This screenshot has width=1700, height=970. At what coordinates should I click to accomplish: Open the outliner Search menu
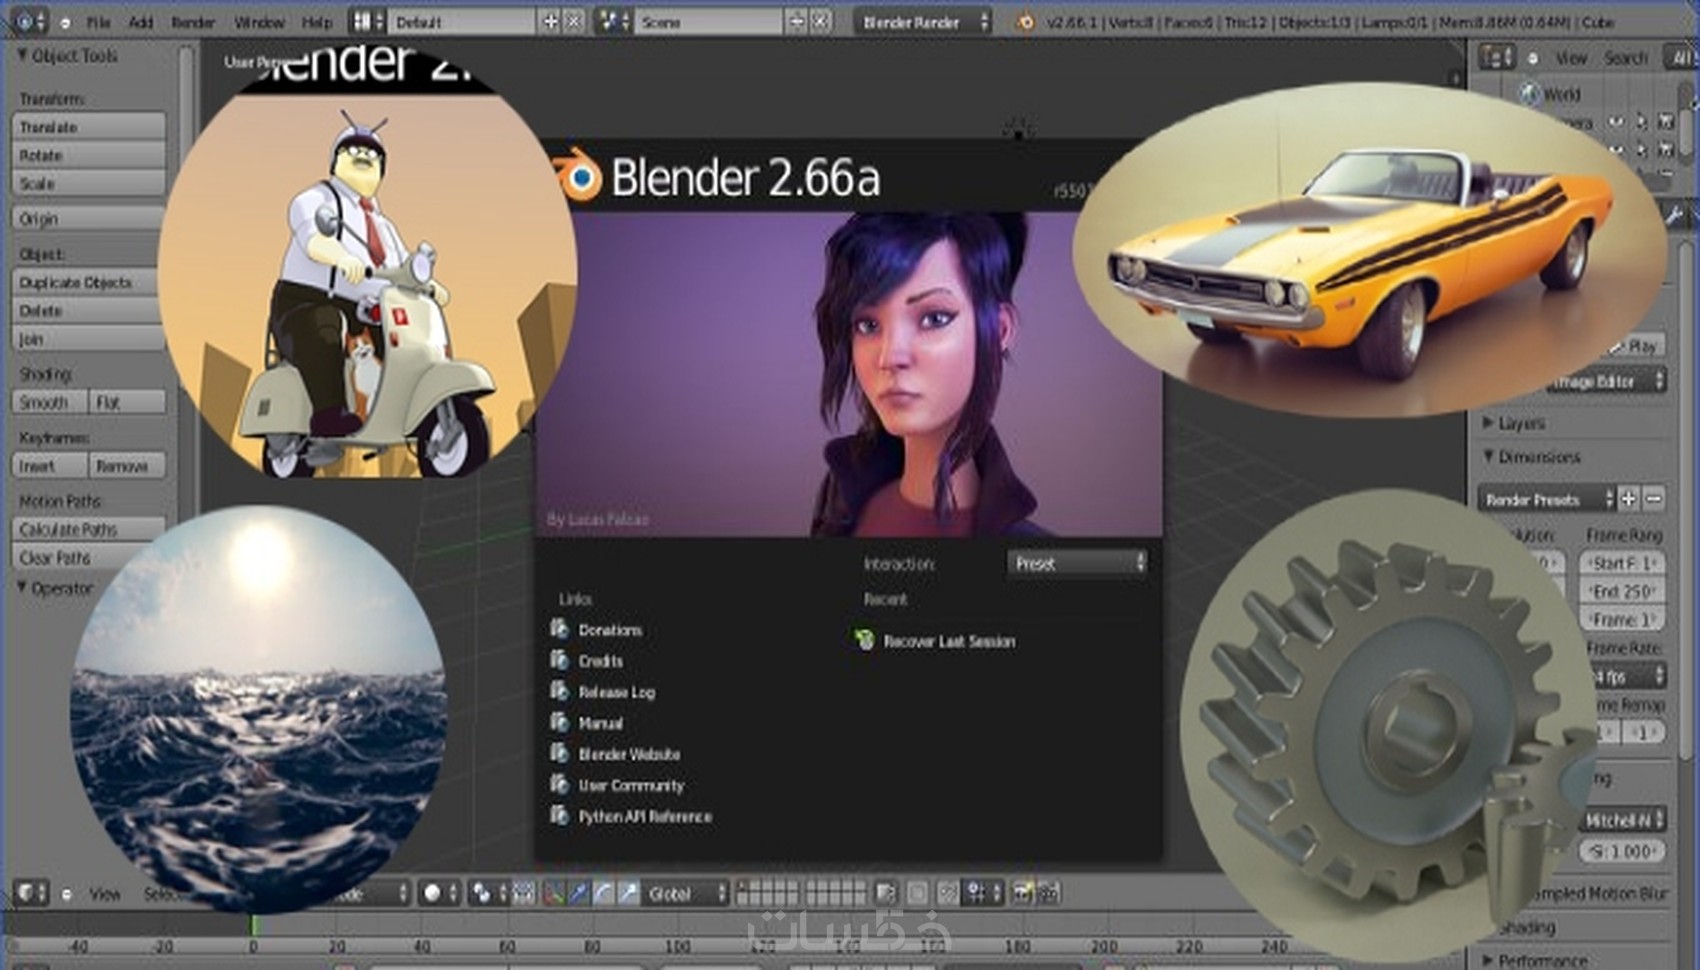[1626, 58]
